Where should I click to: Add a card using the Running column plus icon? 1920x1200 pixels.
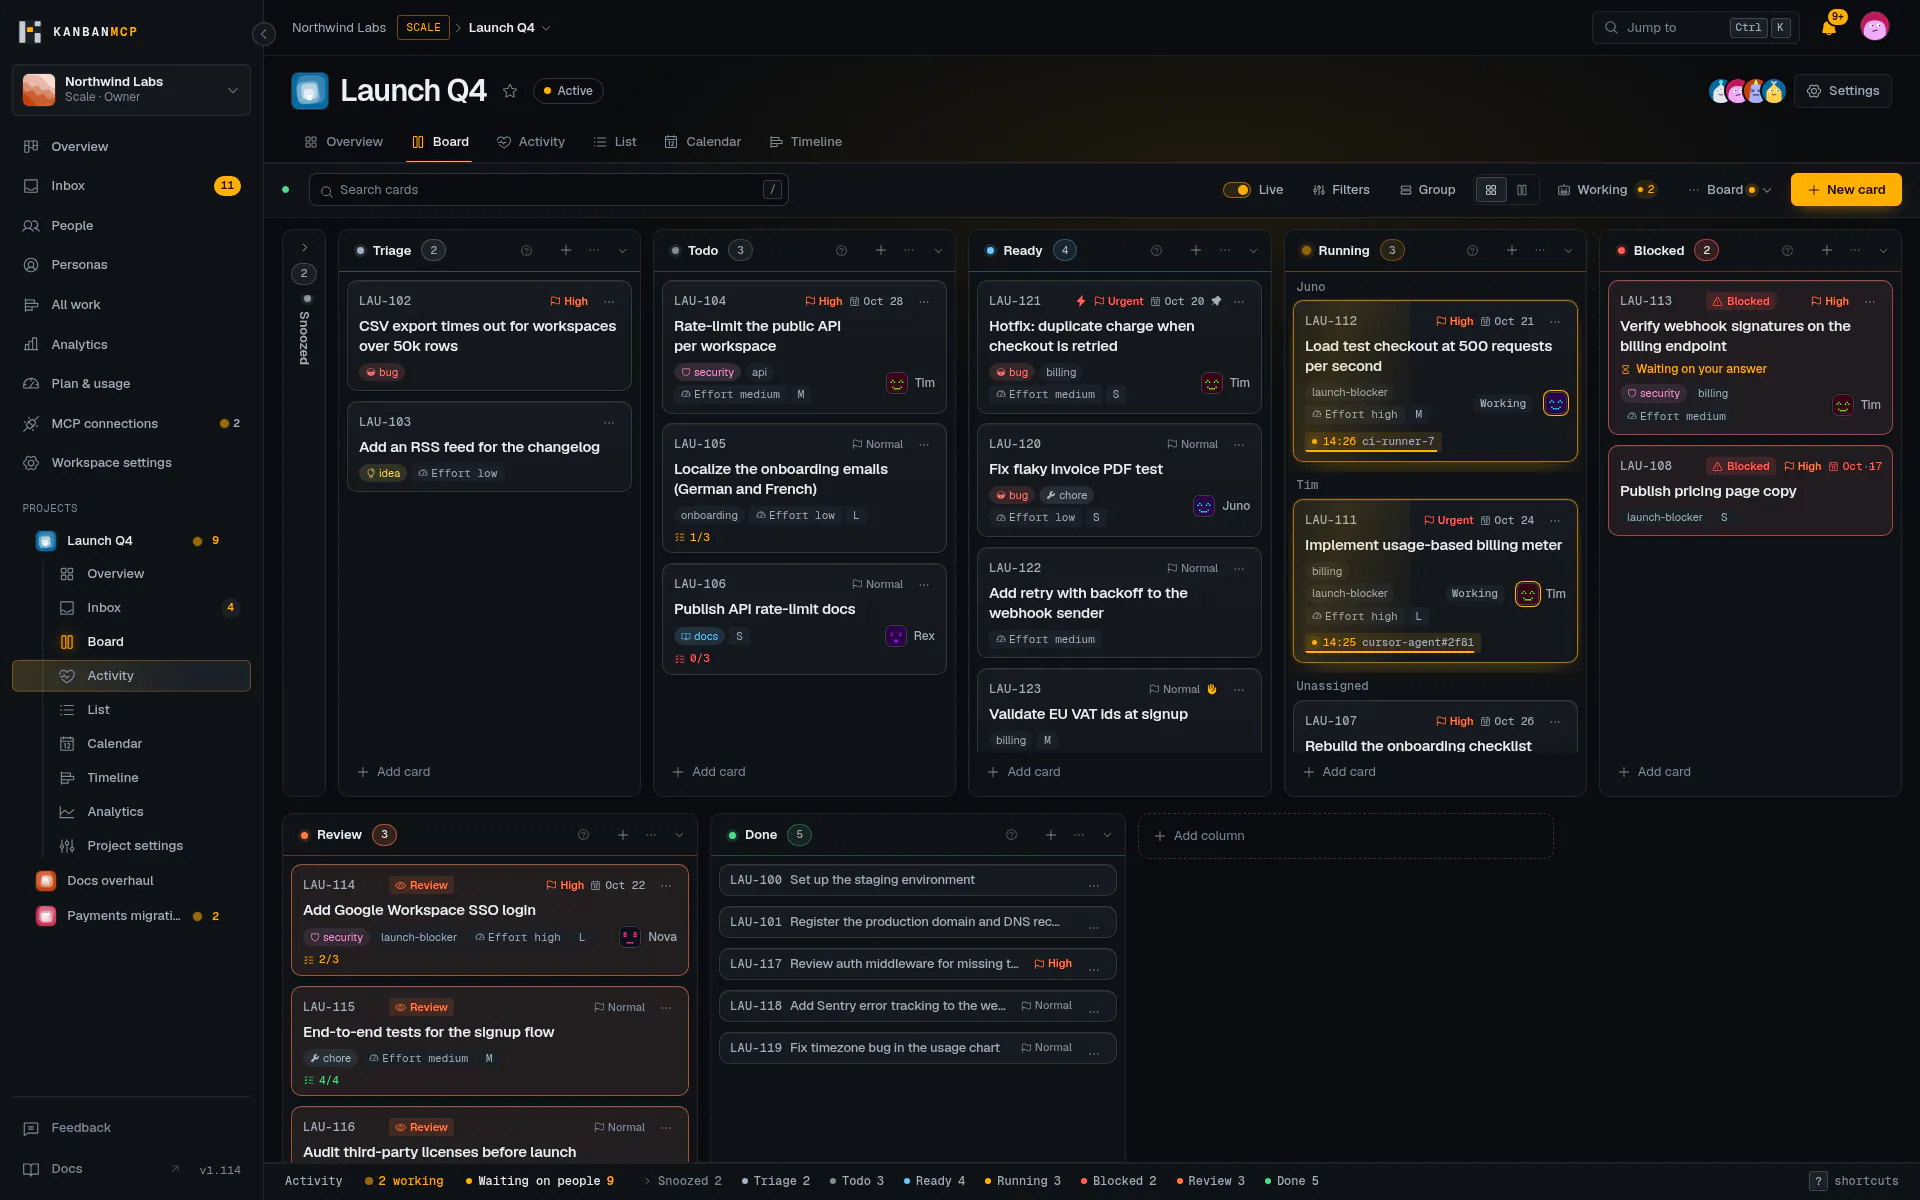point(1512,250)
